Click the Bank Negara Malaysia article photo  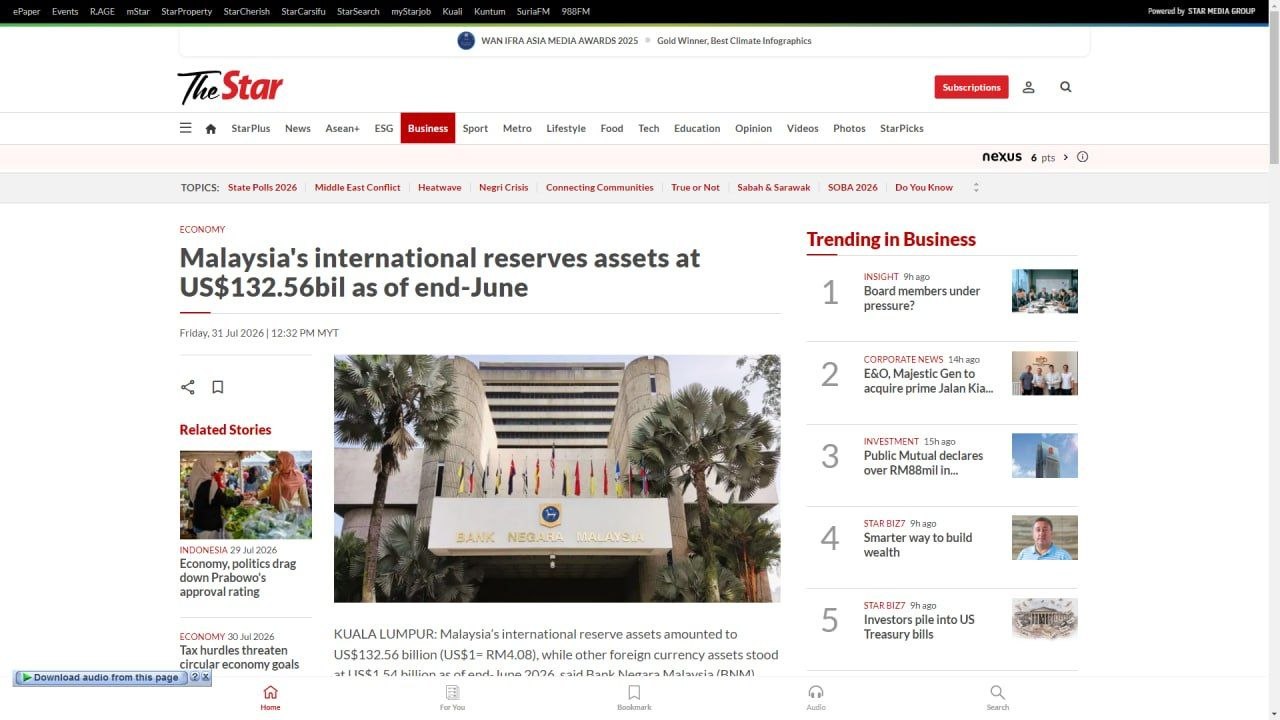point(557,478)
